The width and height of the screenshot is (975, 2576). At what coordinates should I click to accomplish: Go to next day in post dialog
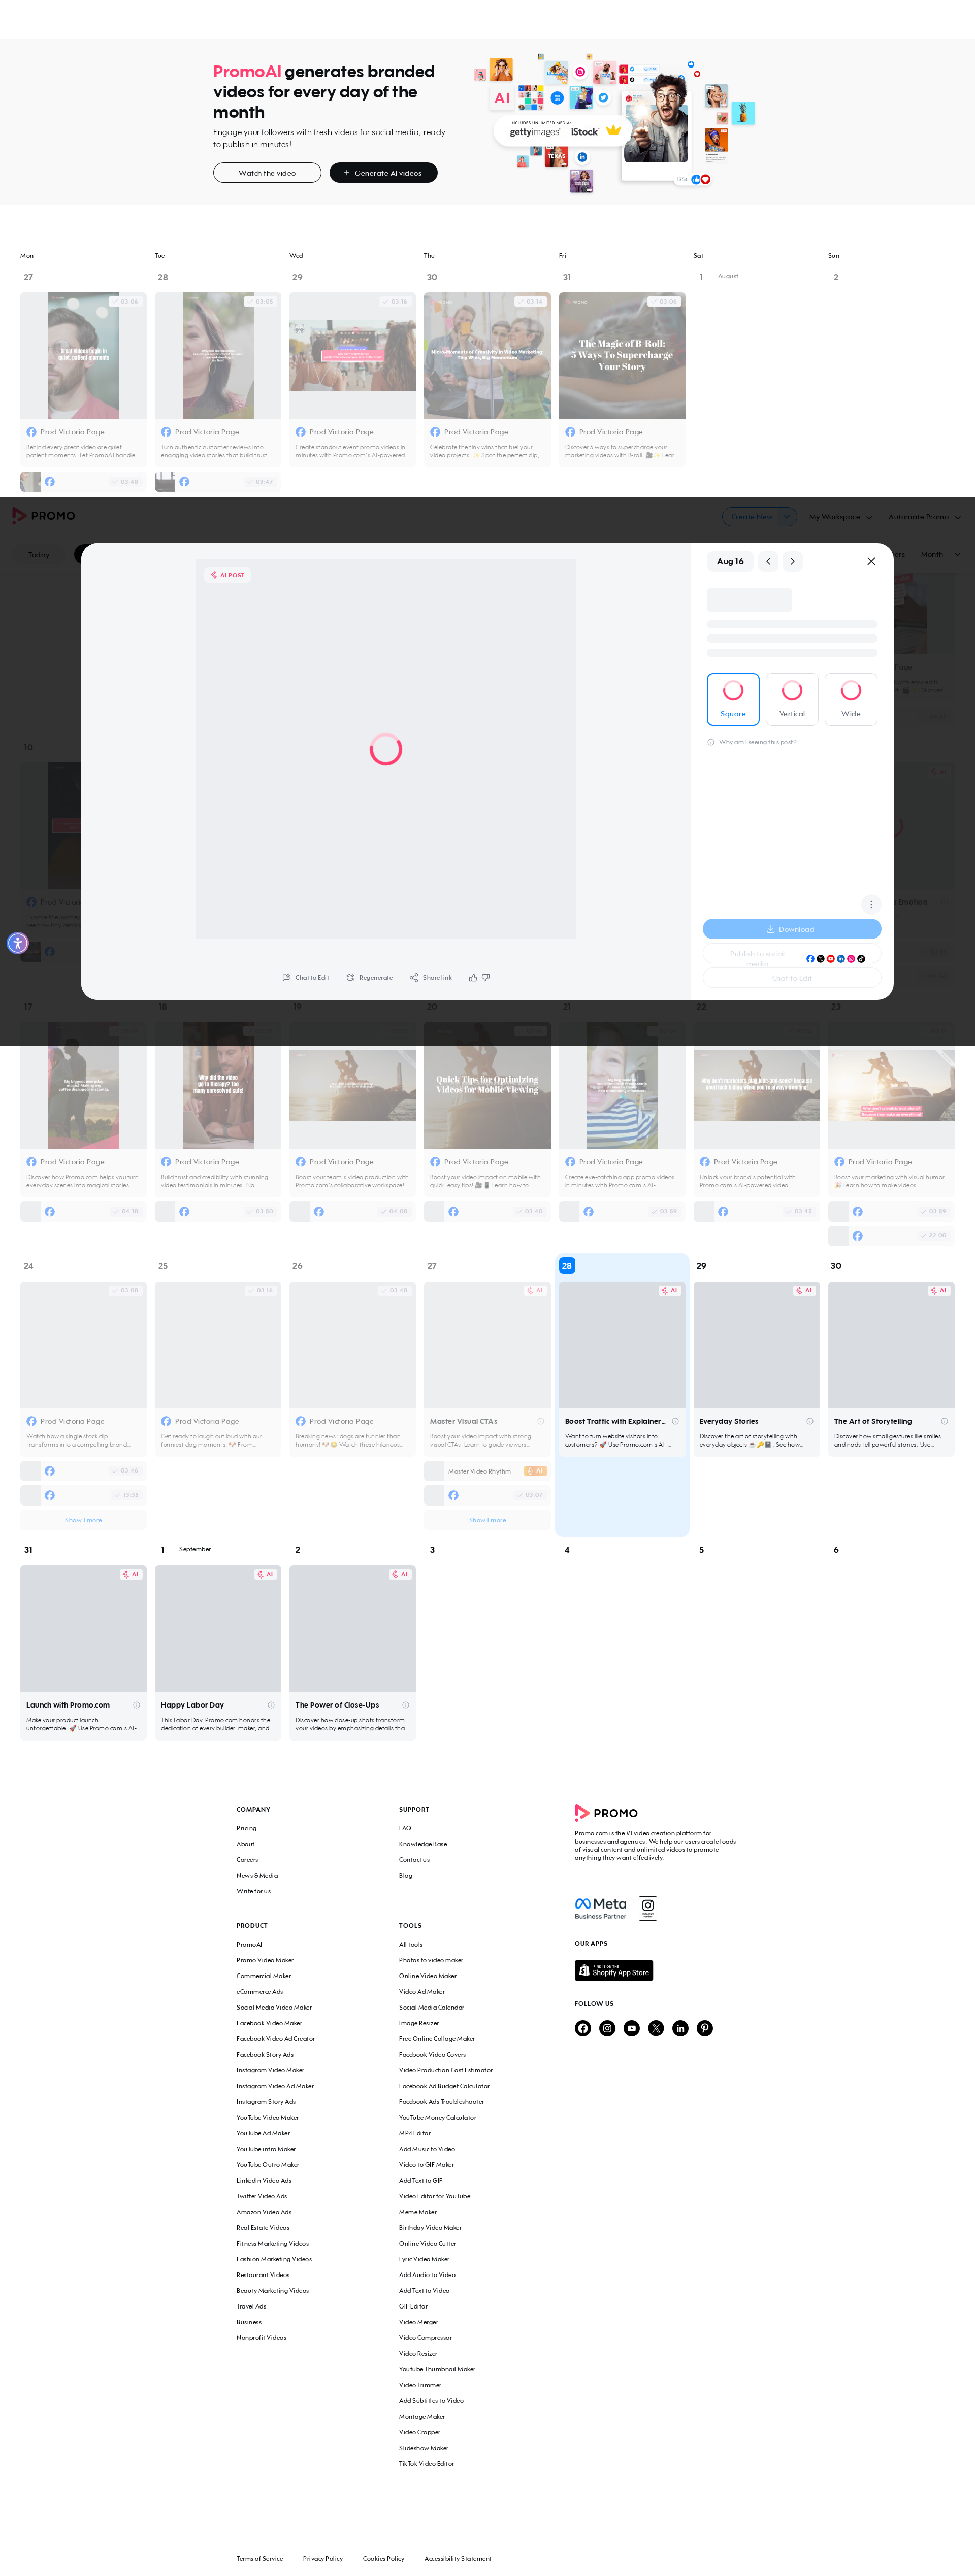[792, 561]
